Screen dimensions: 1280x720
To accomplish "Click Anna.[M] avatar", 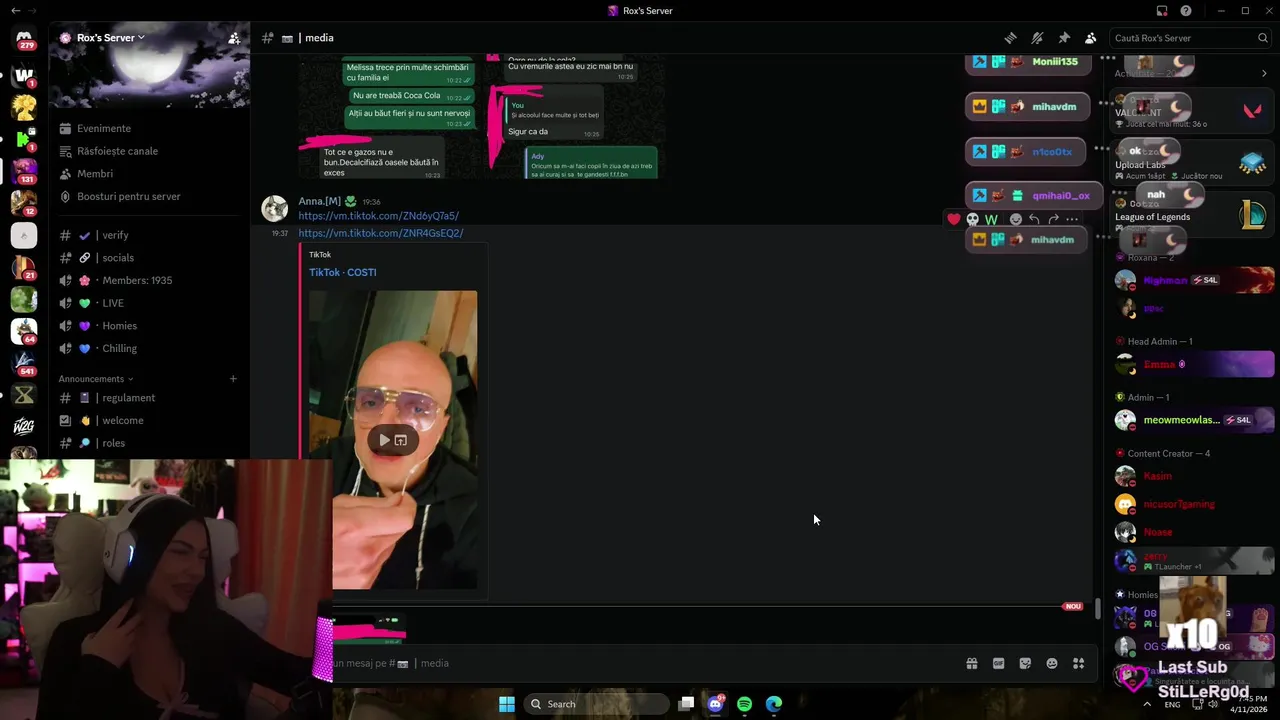I will pos(275,208).
